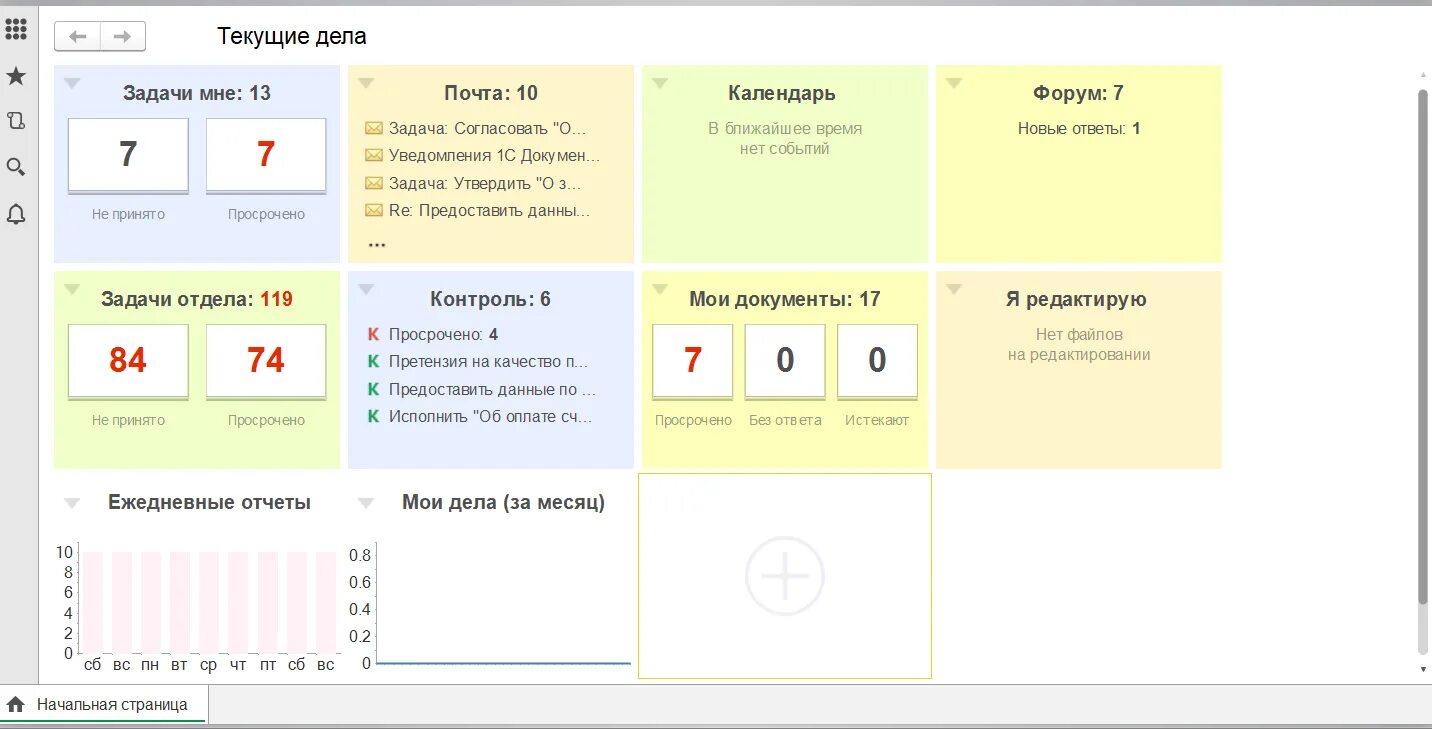This screenshot has height=729, width=1432.
Task: Go back with the left arrow button
Action: click(78, 37)
